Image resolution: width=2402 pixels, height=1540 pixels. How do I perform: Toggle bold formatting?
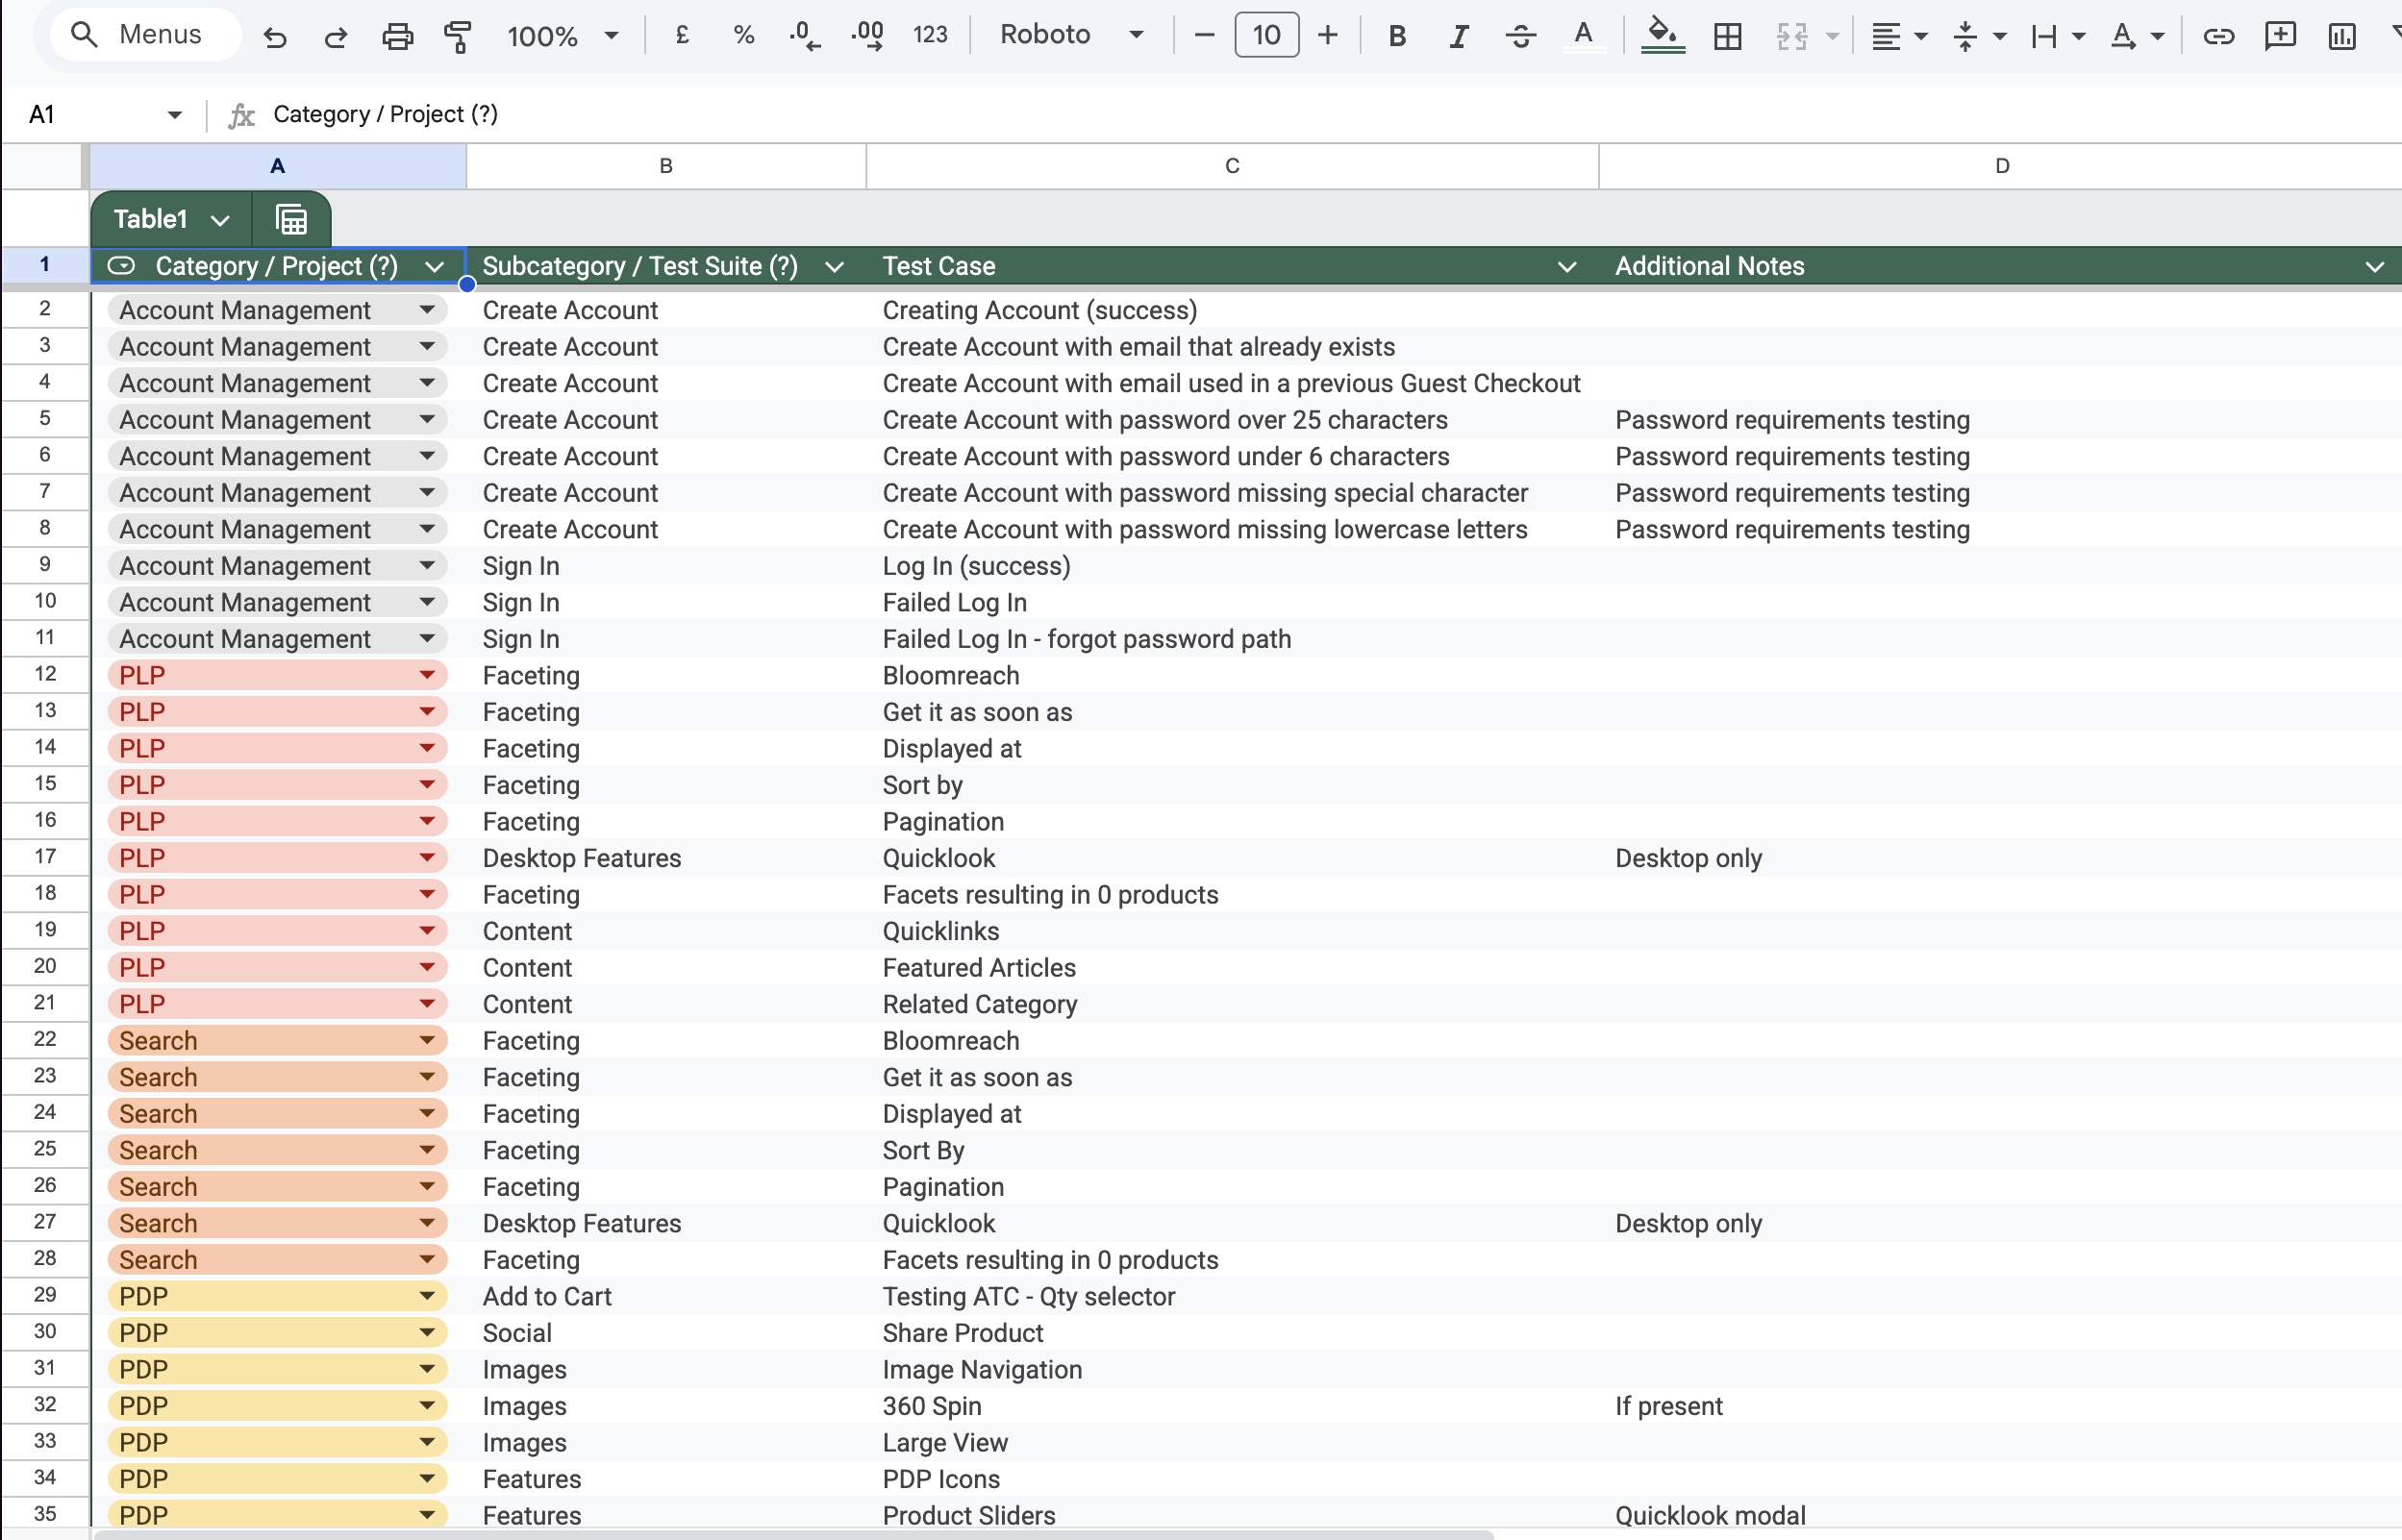tap(1397, 37)
